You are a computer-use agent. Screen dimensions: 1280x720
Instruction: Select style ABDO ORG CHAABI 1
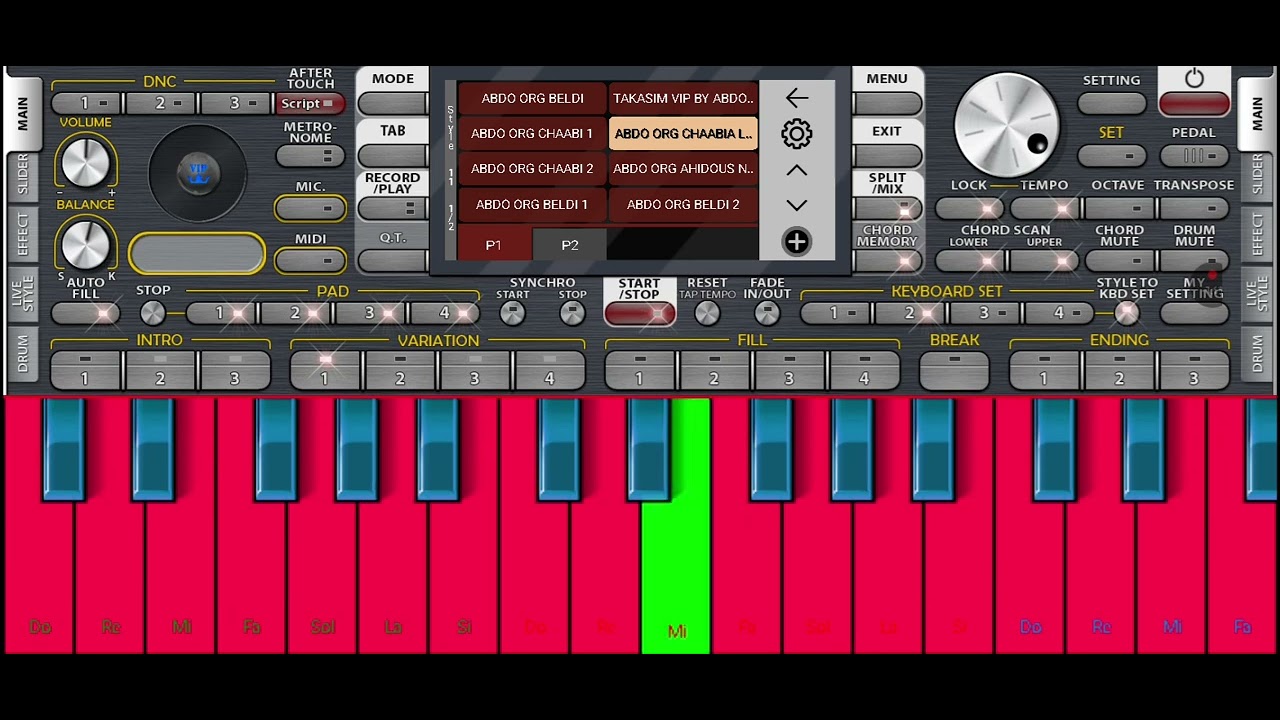(x=532, y=133)
